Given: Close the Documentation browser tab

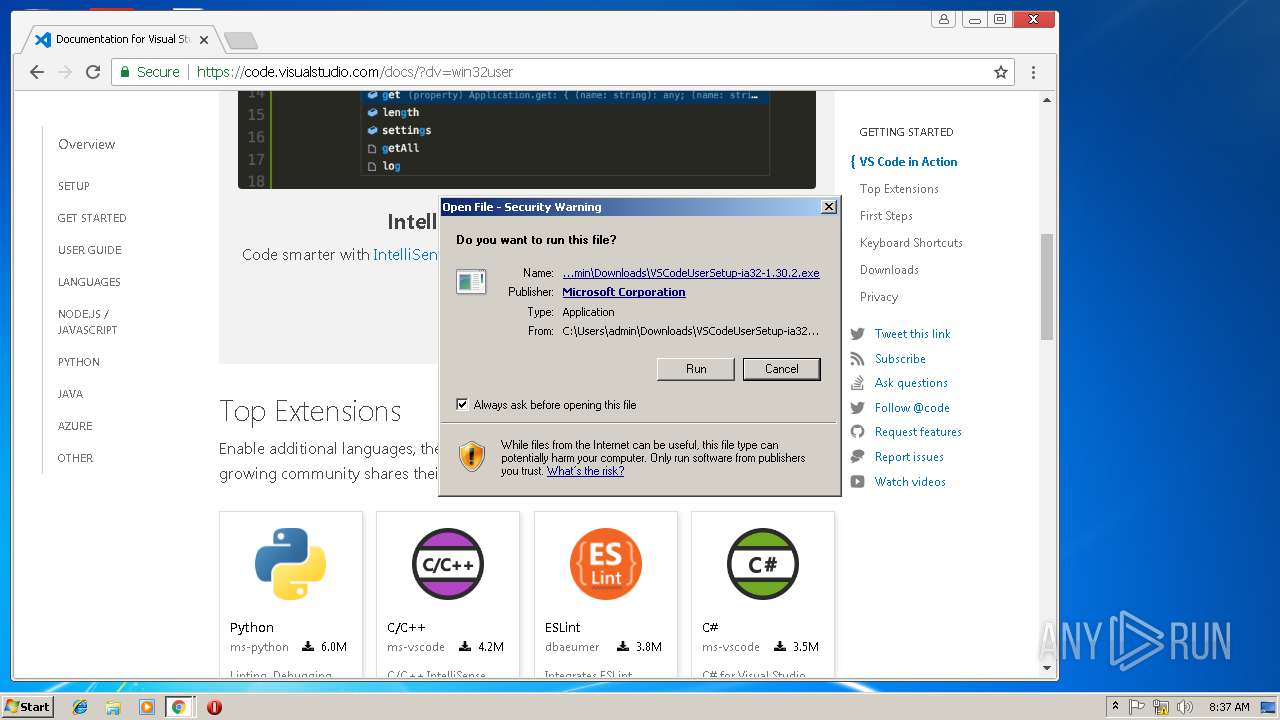Looking at the screenshot, I should (204, 40).
